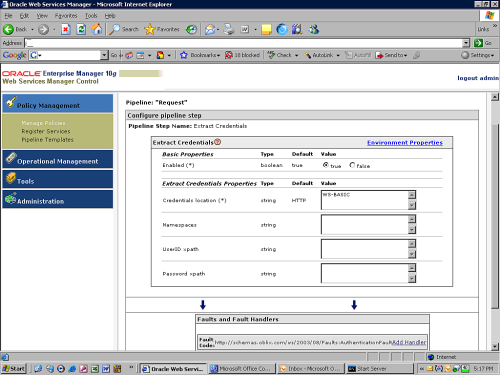Open the Help menu
The width and height of the screenshot is (500, 375).
[110, 16]
